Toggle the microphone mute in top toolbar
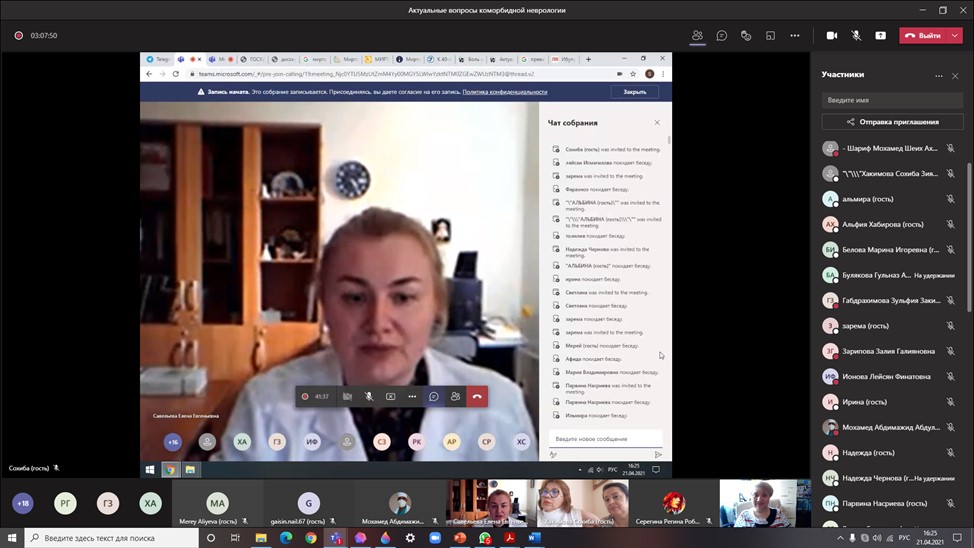 coord(856,35)
